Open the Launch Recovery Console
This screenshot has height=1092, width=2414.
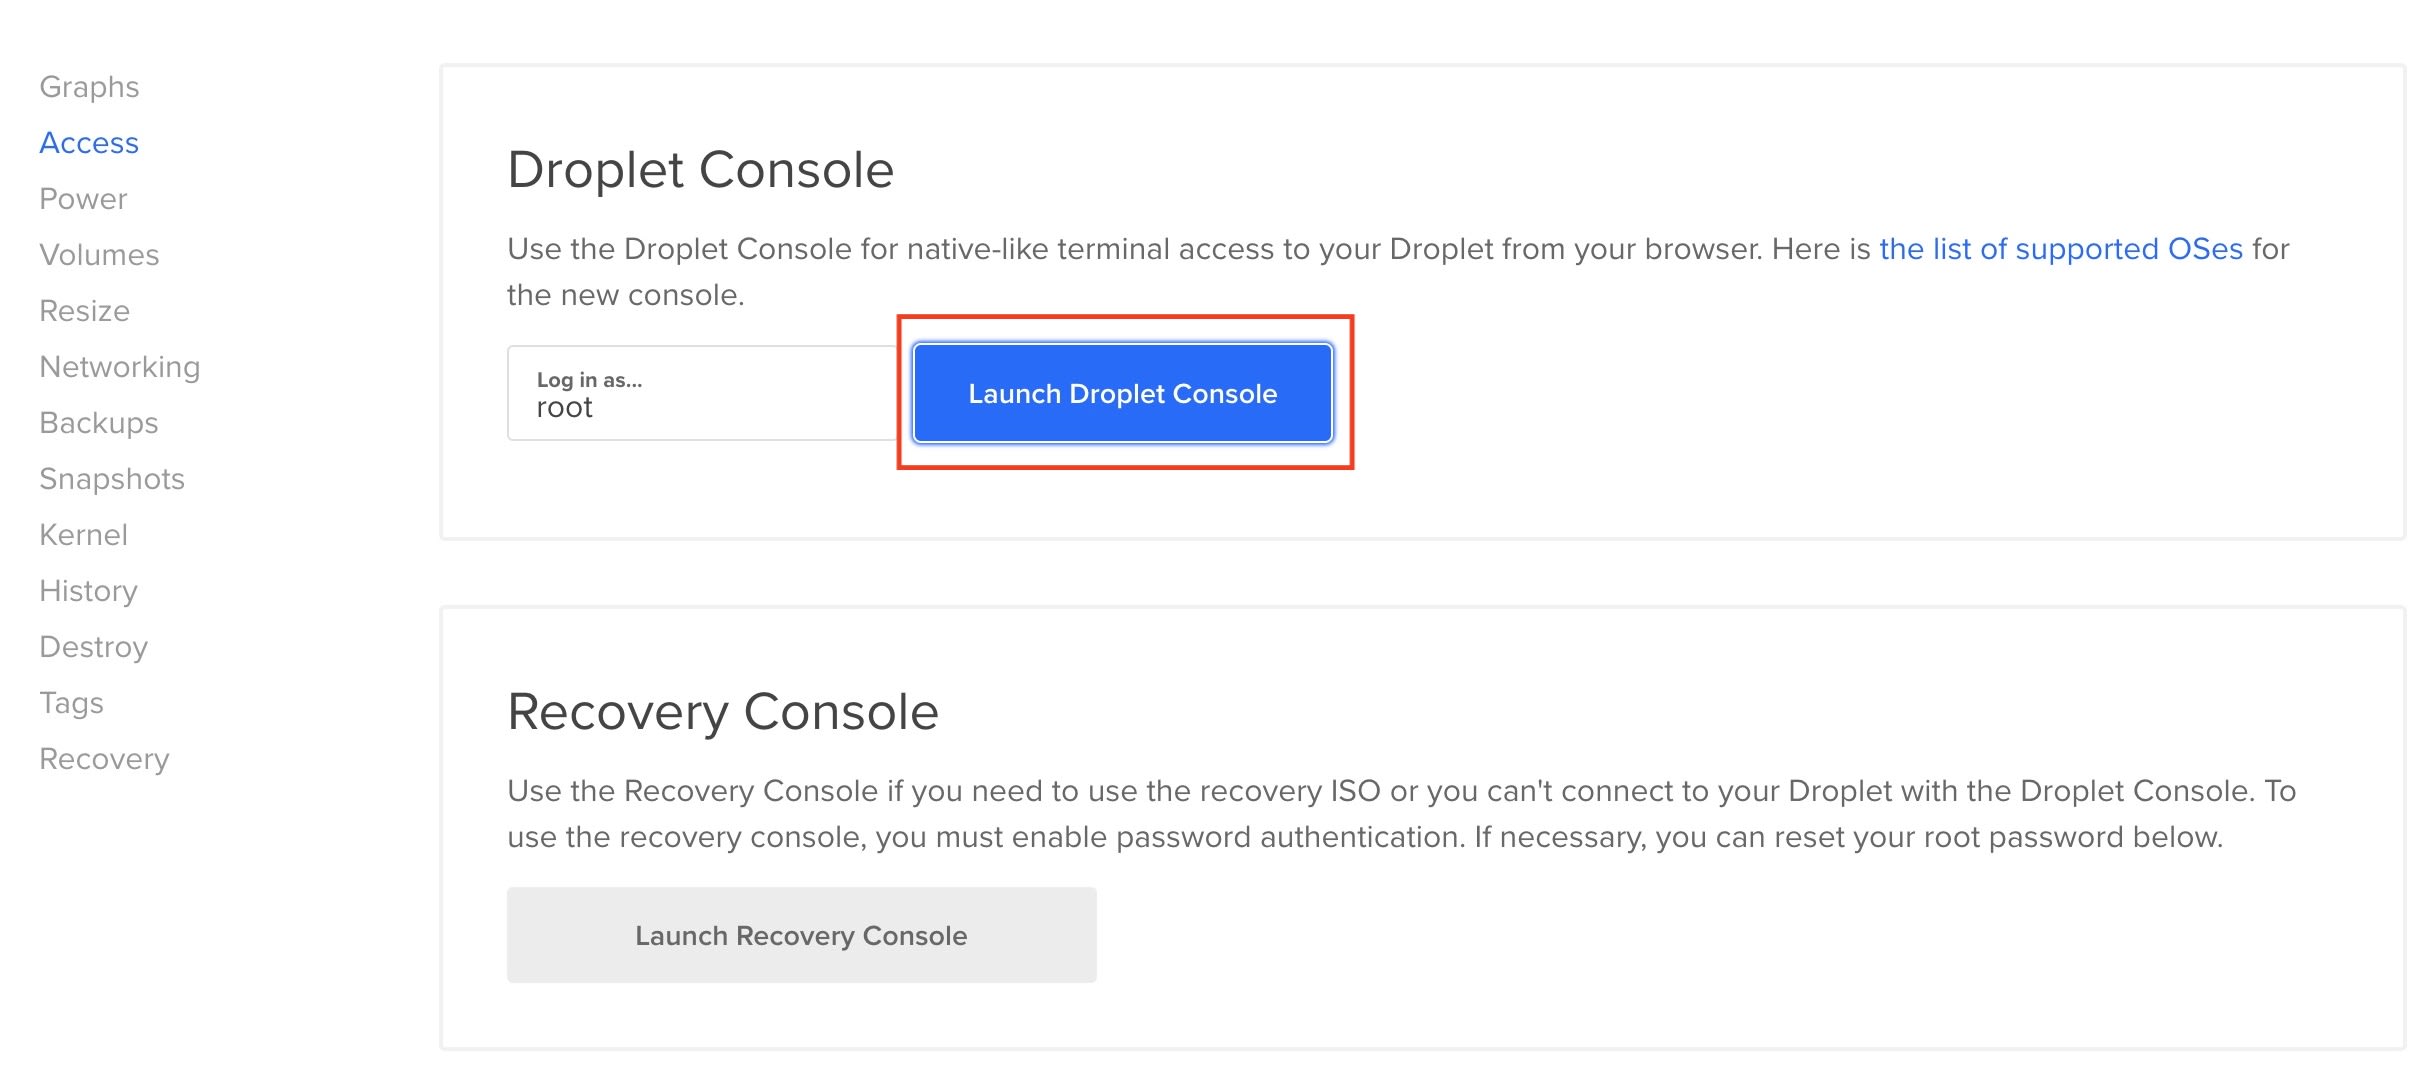(x=801, y=935)
